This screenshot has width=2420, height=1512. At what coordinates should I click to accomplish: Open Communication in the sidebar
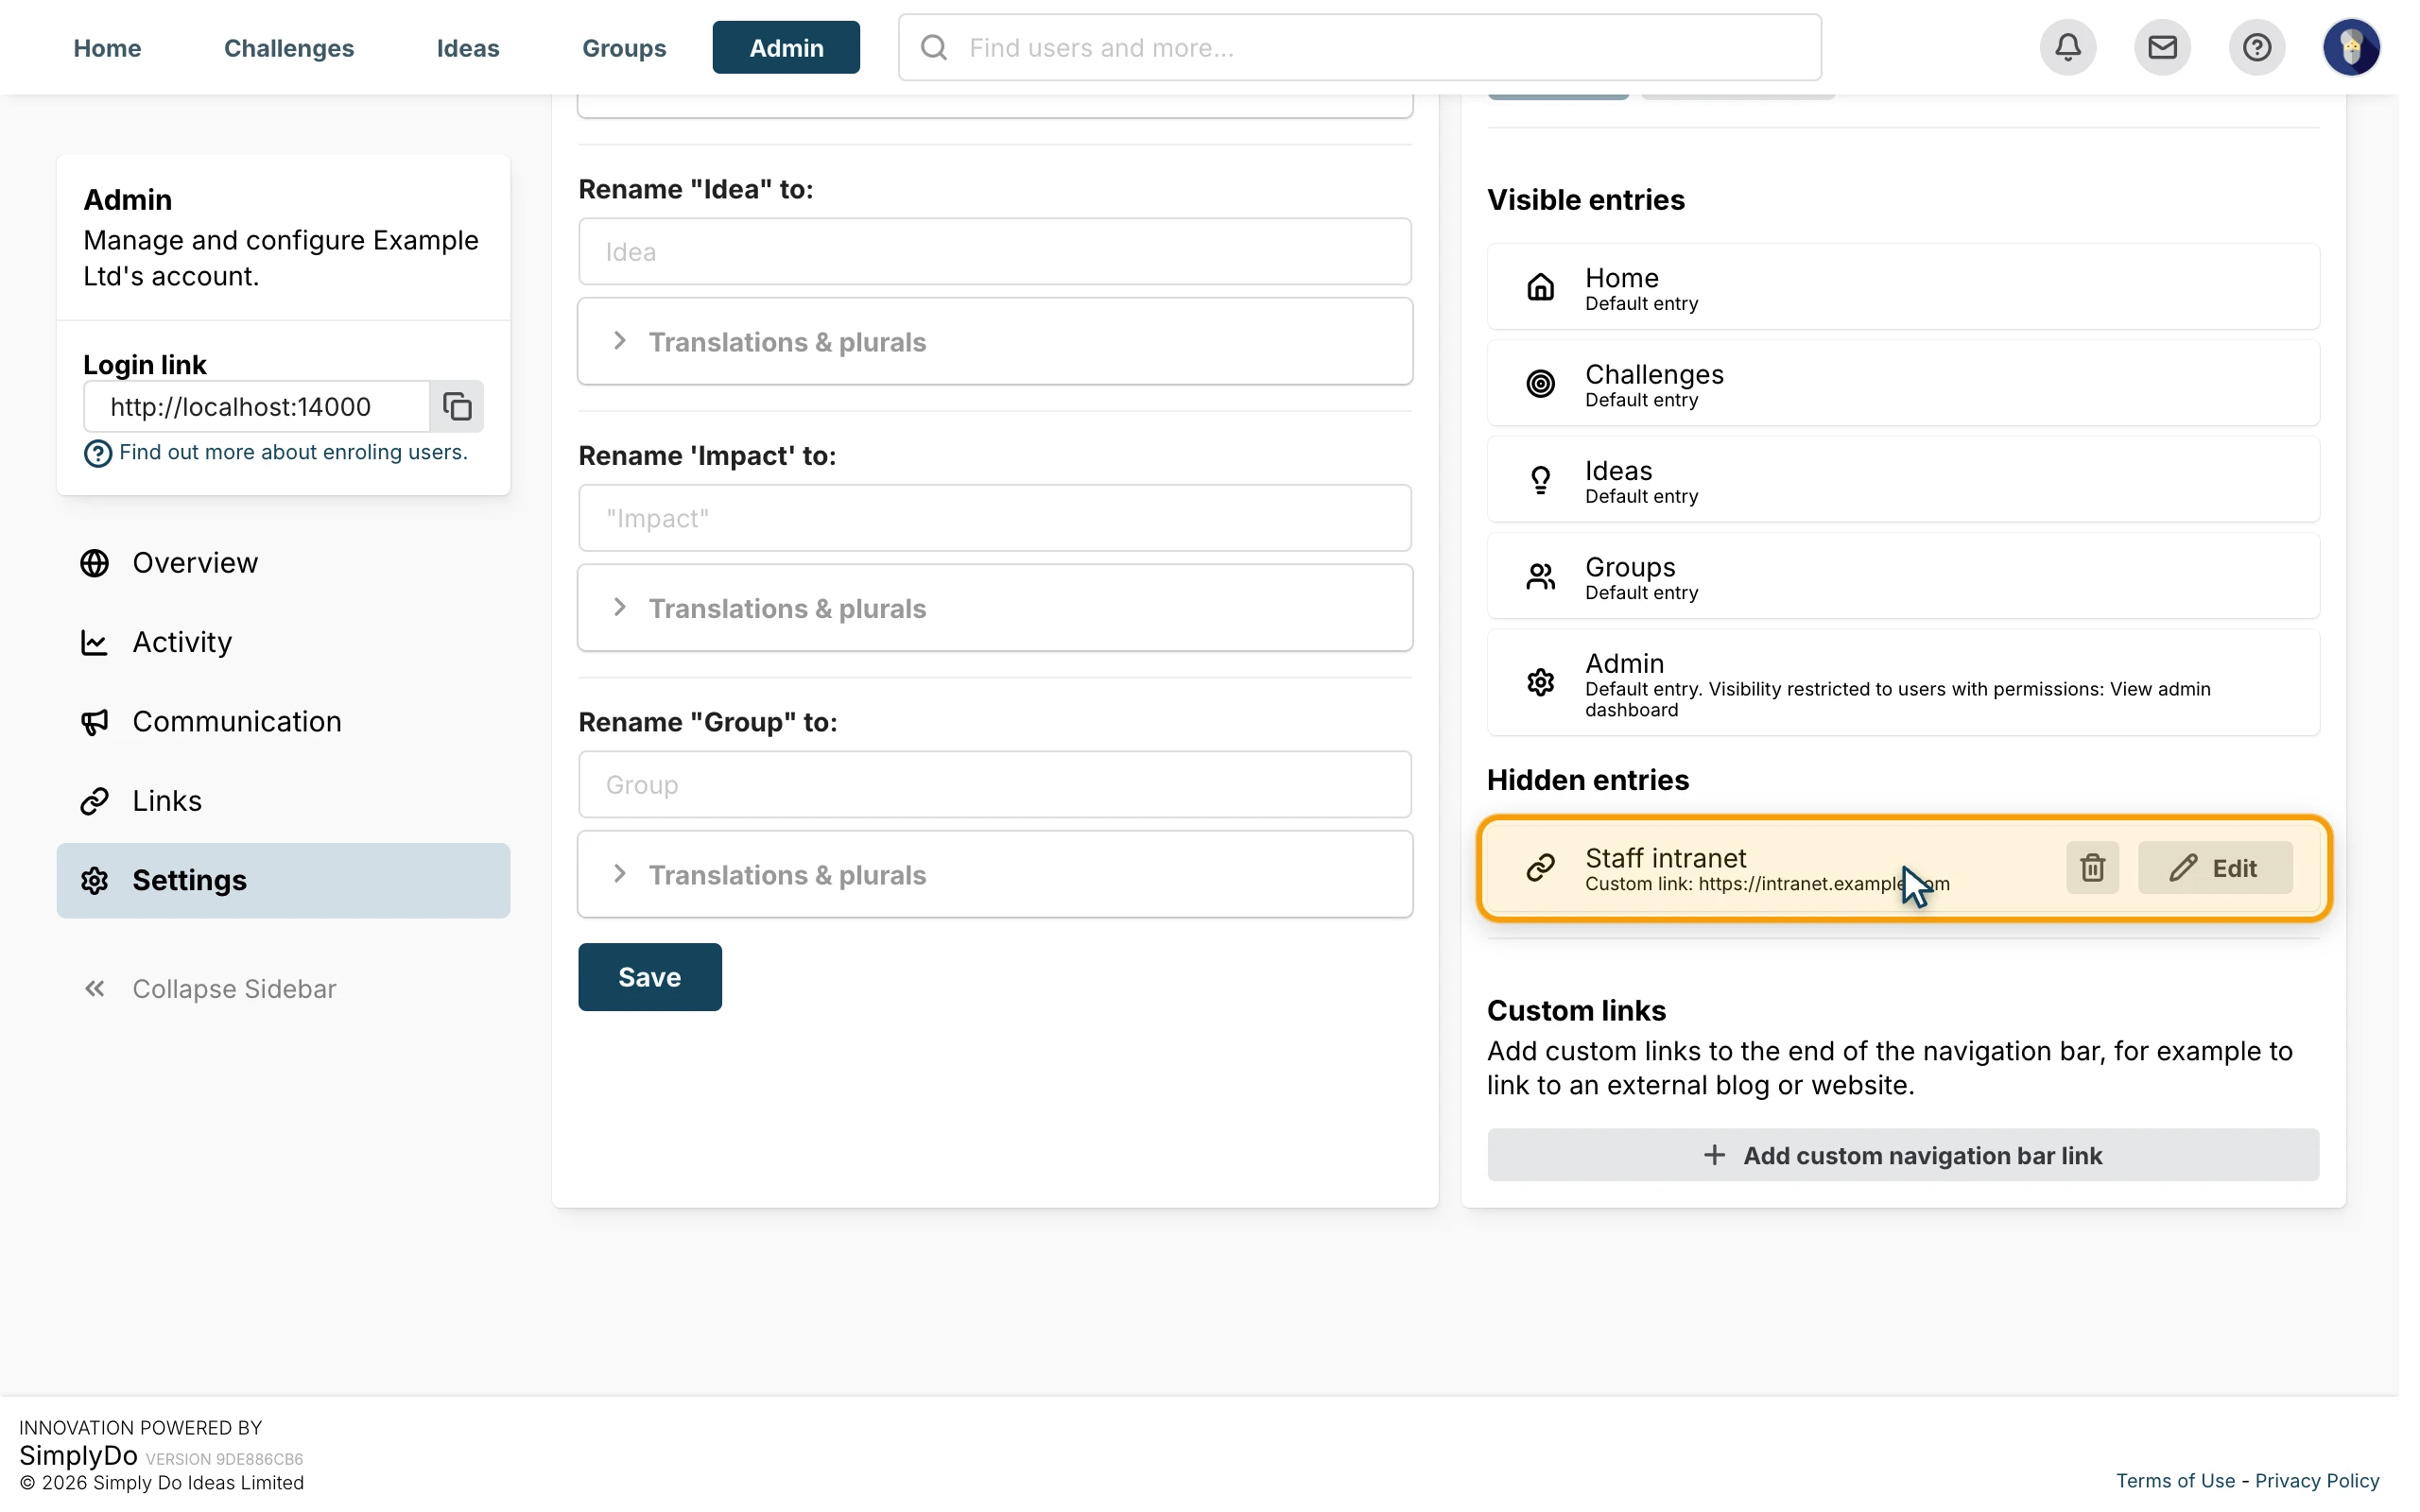[283, 721]
